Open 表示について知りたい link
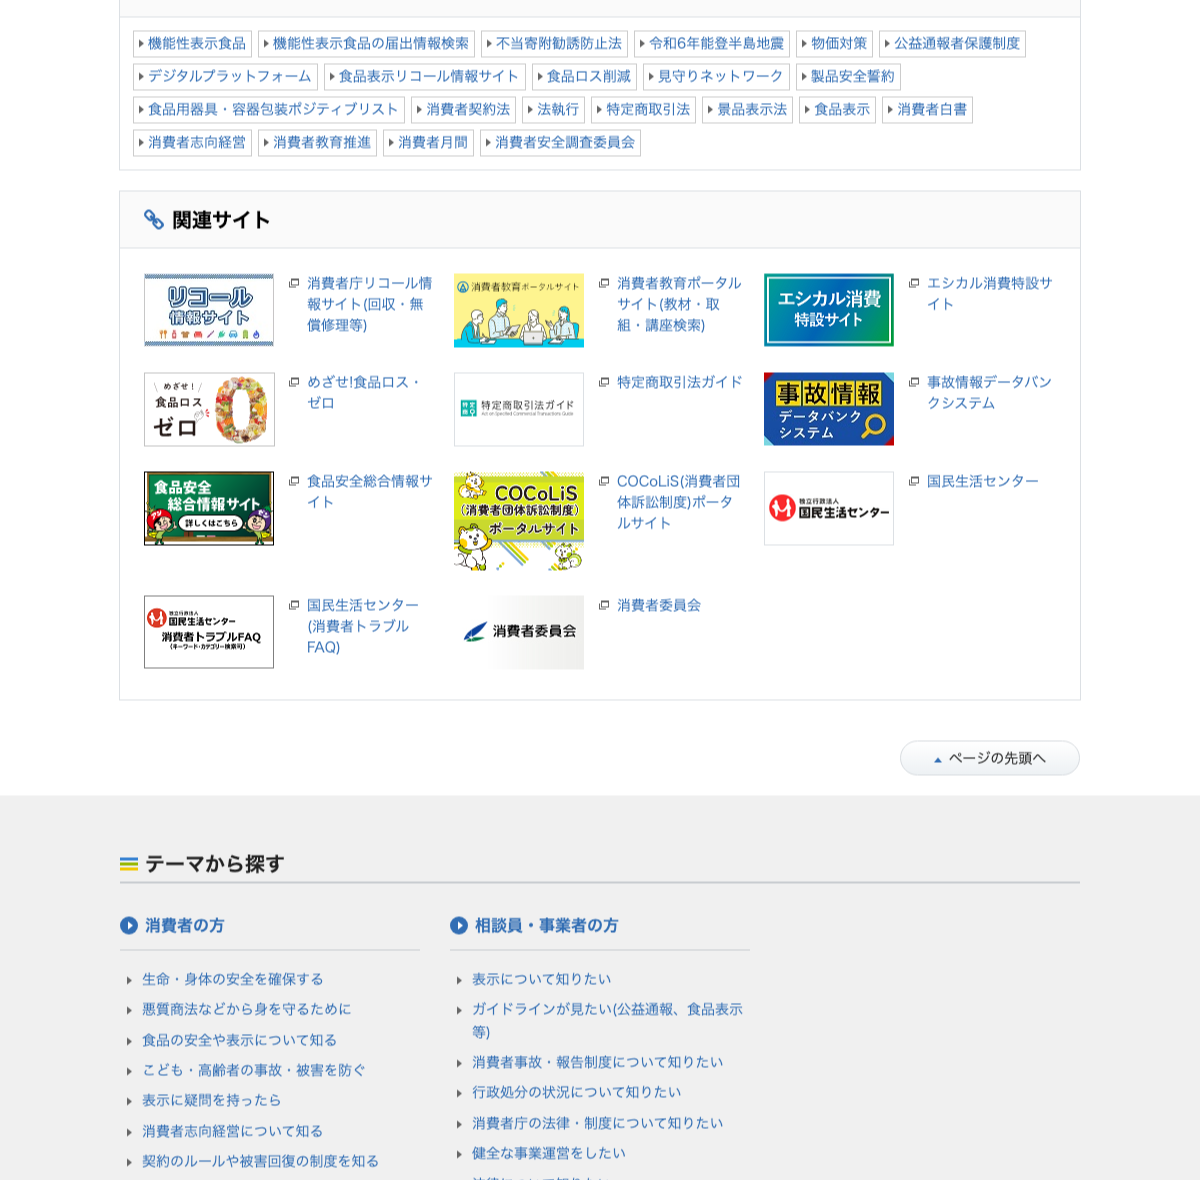 click(542, 979)
